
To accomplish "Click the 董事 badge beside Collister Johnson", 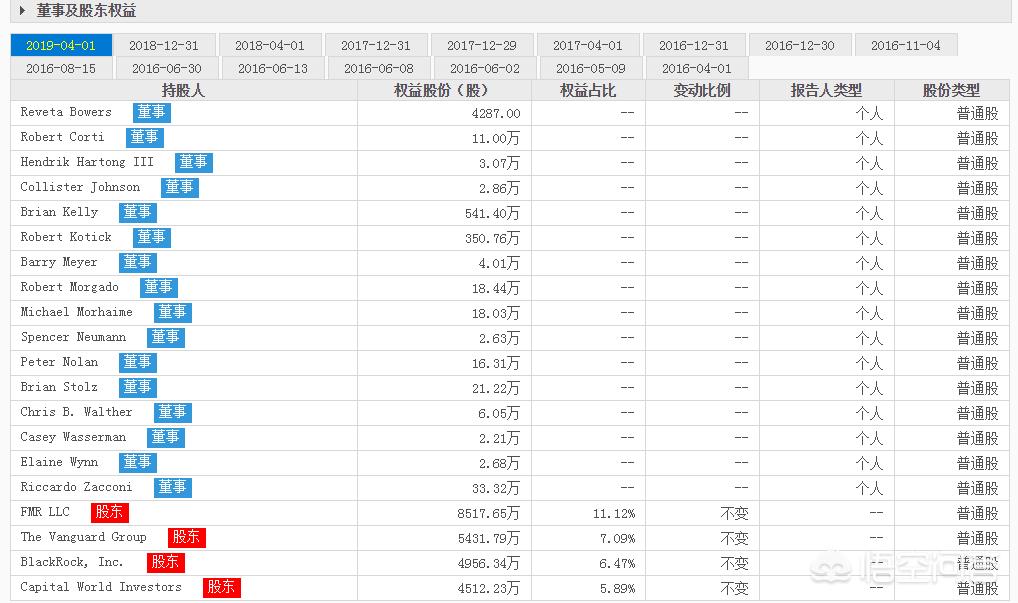I will pos(180,187).
